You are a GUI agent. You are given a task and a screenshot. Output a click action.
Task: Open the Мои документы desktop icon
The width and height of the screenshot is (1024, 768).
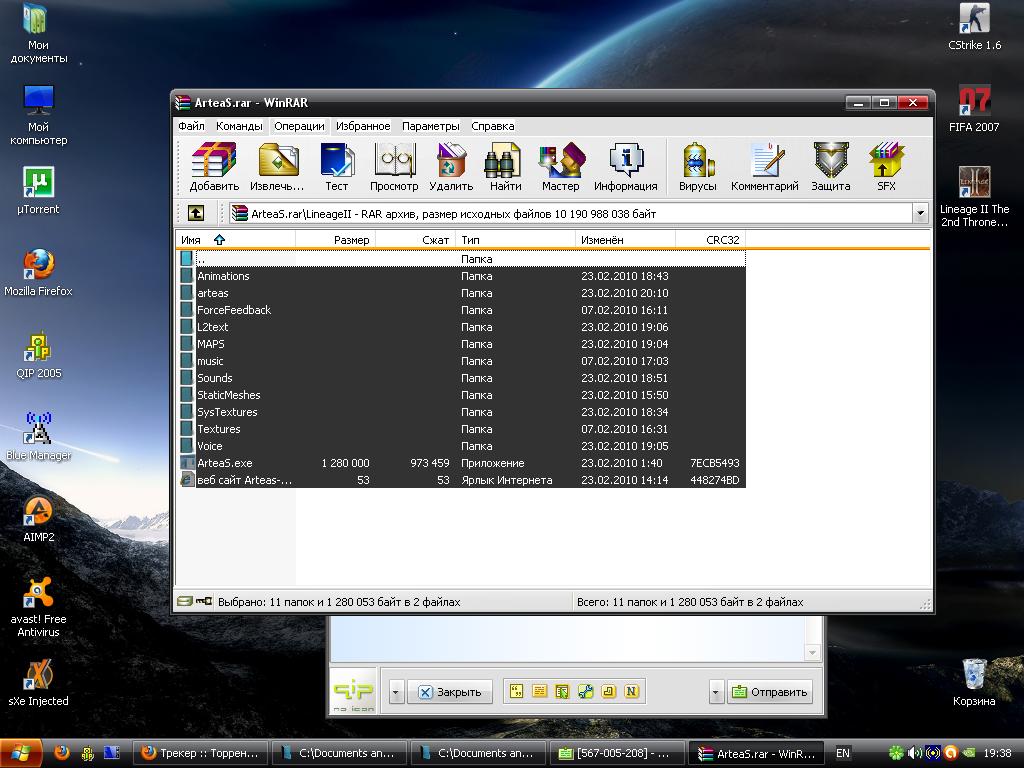click(x=38, y=34)
